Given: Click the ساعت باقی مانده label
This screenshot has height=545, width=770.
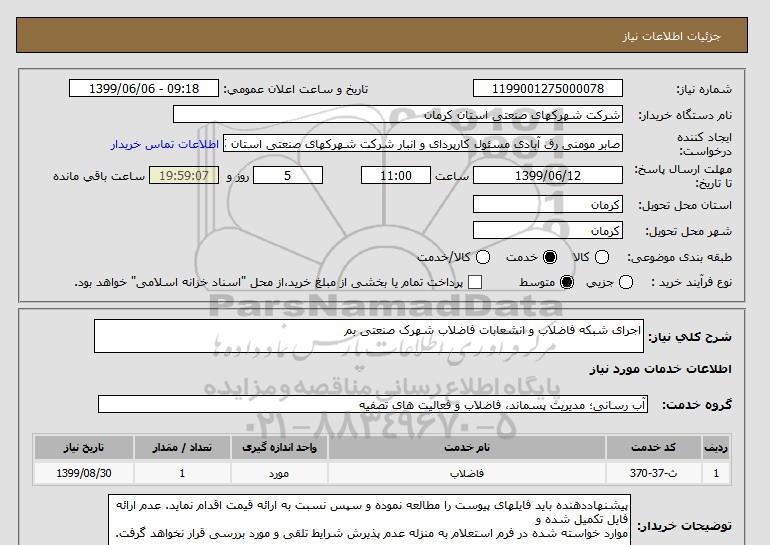Looking at the screenshot, I should point(99,176).
